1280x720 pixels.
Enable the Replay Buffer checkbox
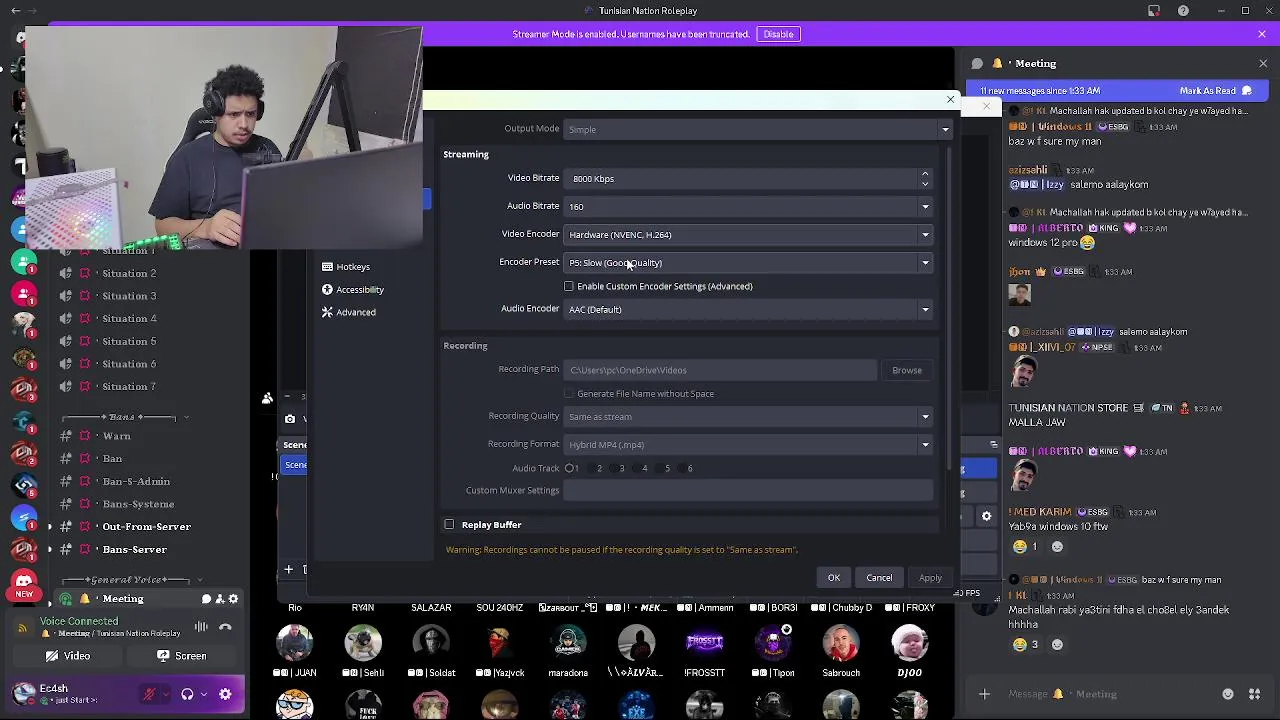coord(449,525)
